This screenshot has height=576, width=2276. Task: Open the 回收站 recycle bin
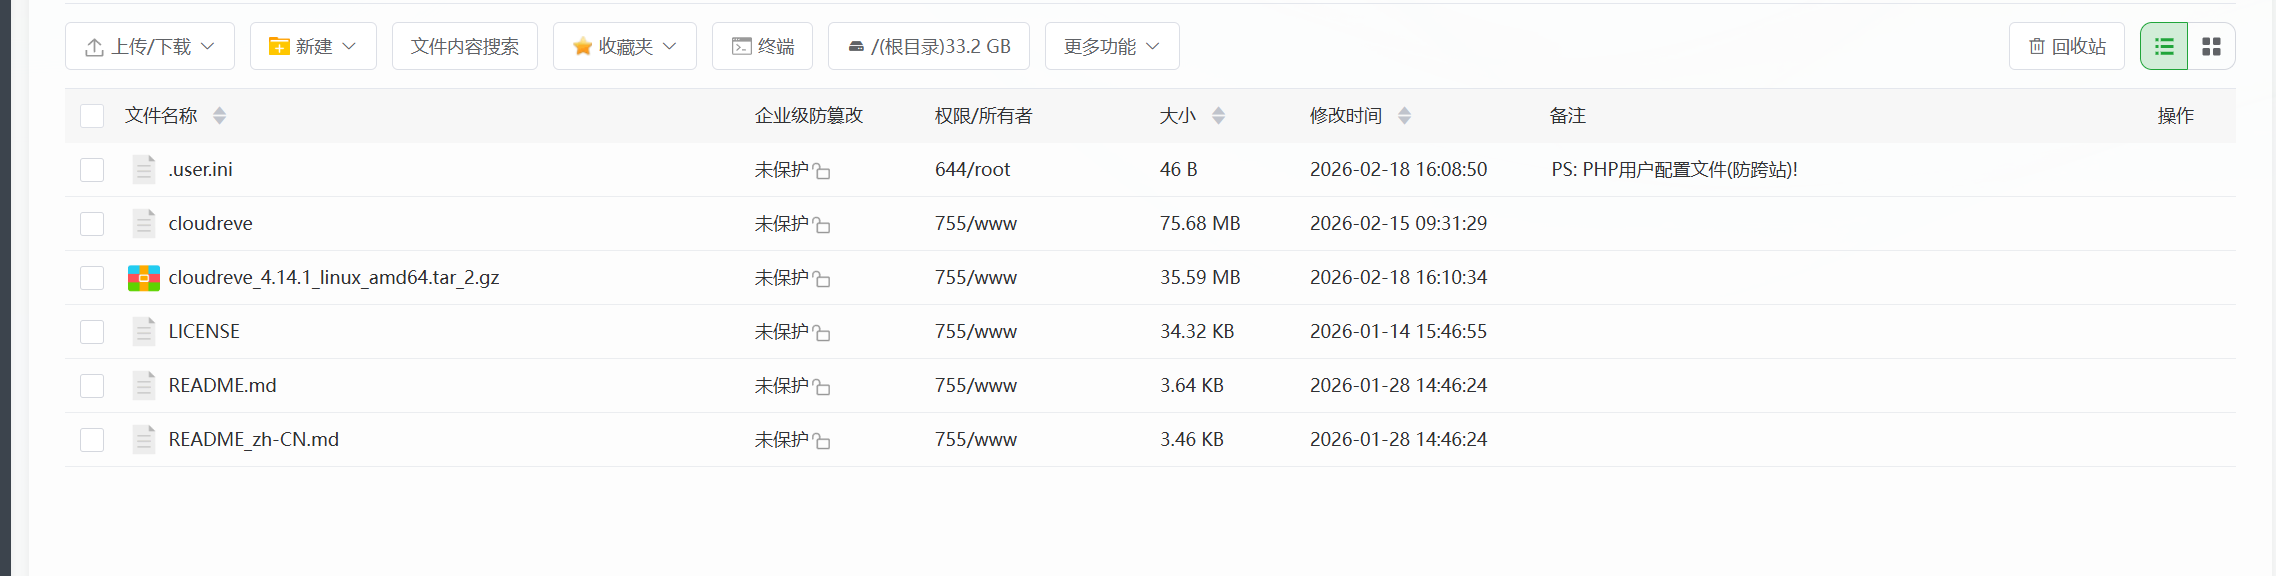point(2067,46)
